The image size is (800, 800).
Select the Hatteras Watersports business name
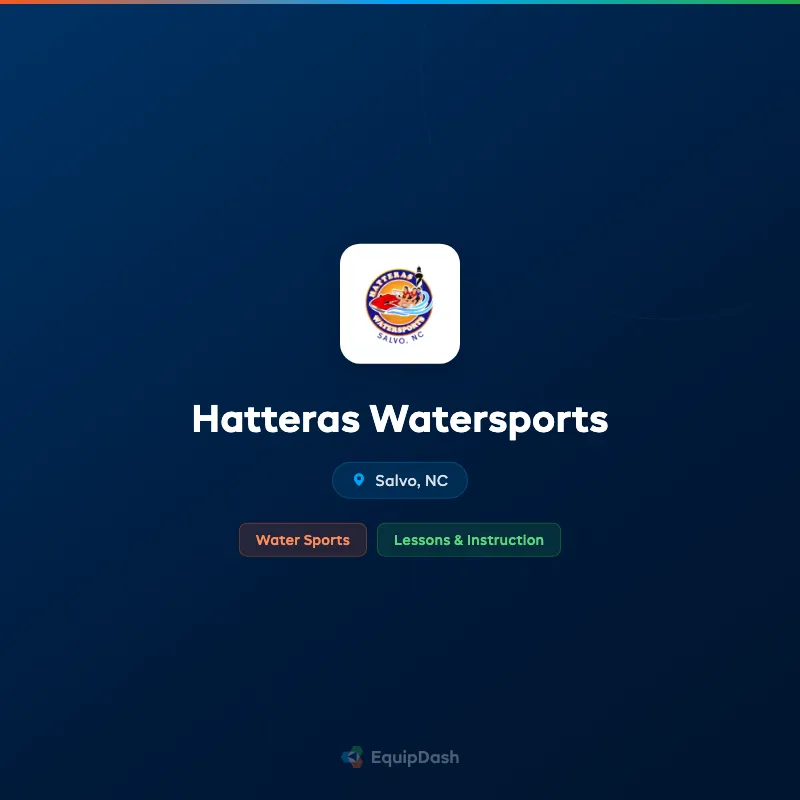400,420
